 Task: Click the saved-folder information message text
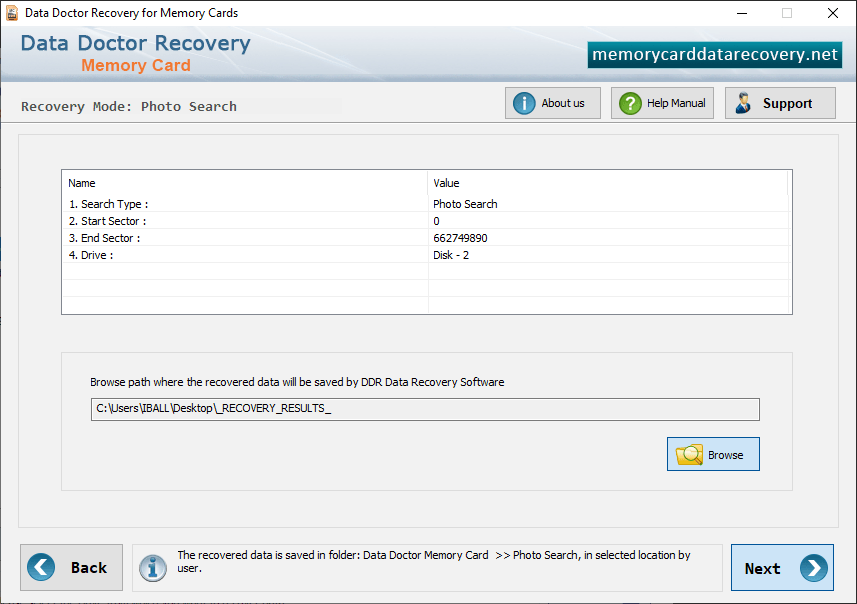(x=434, y=561)
